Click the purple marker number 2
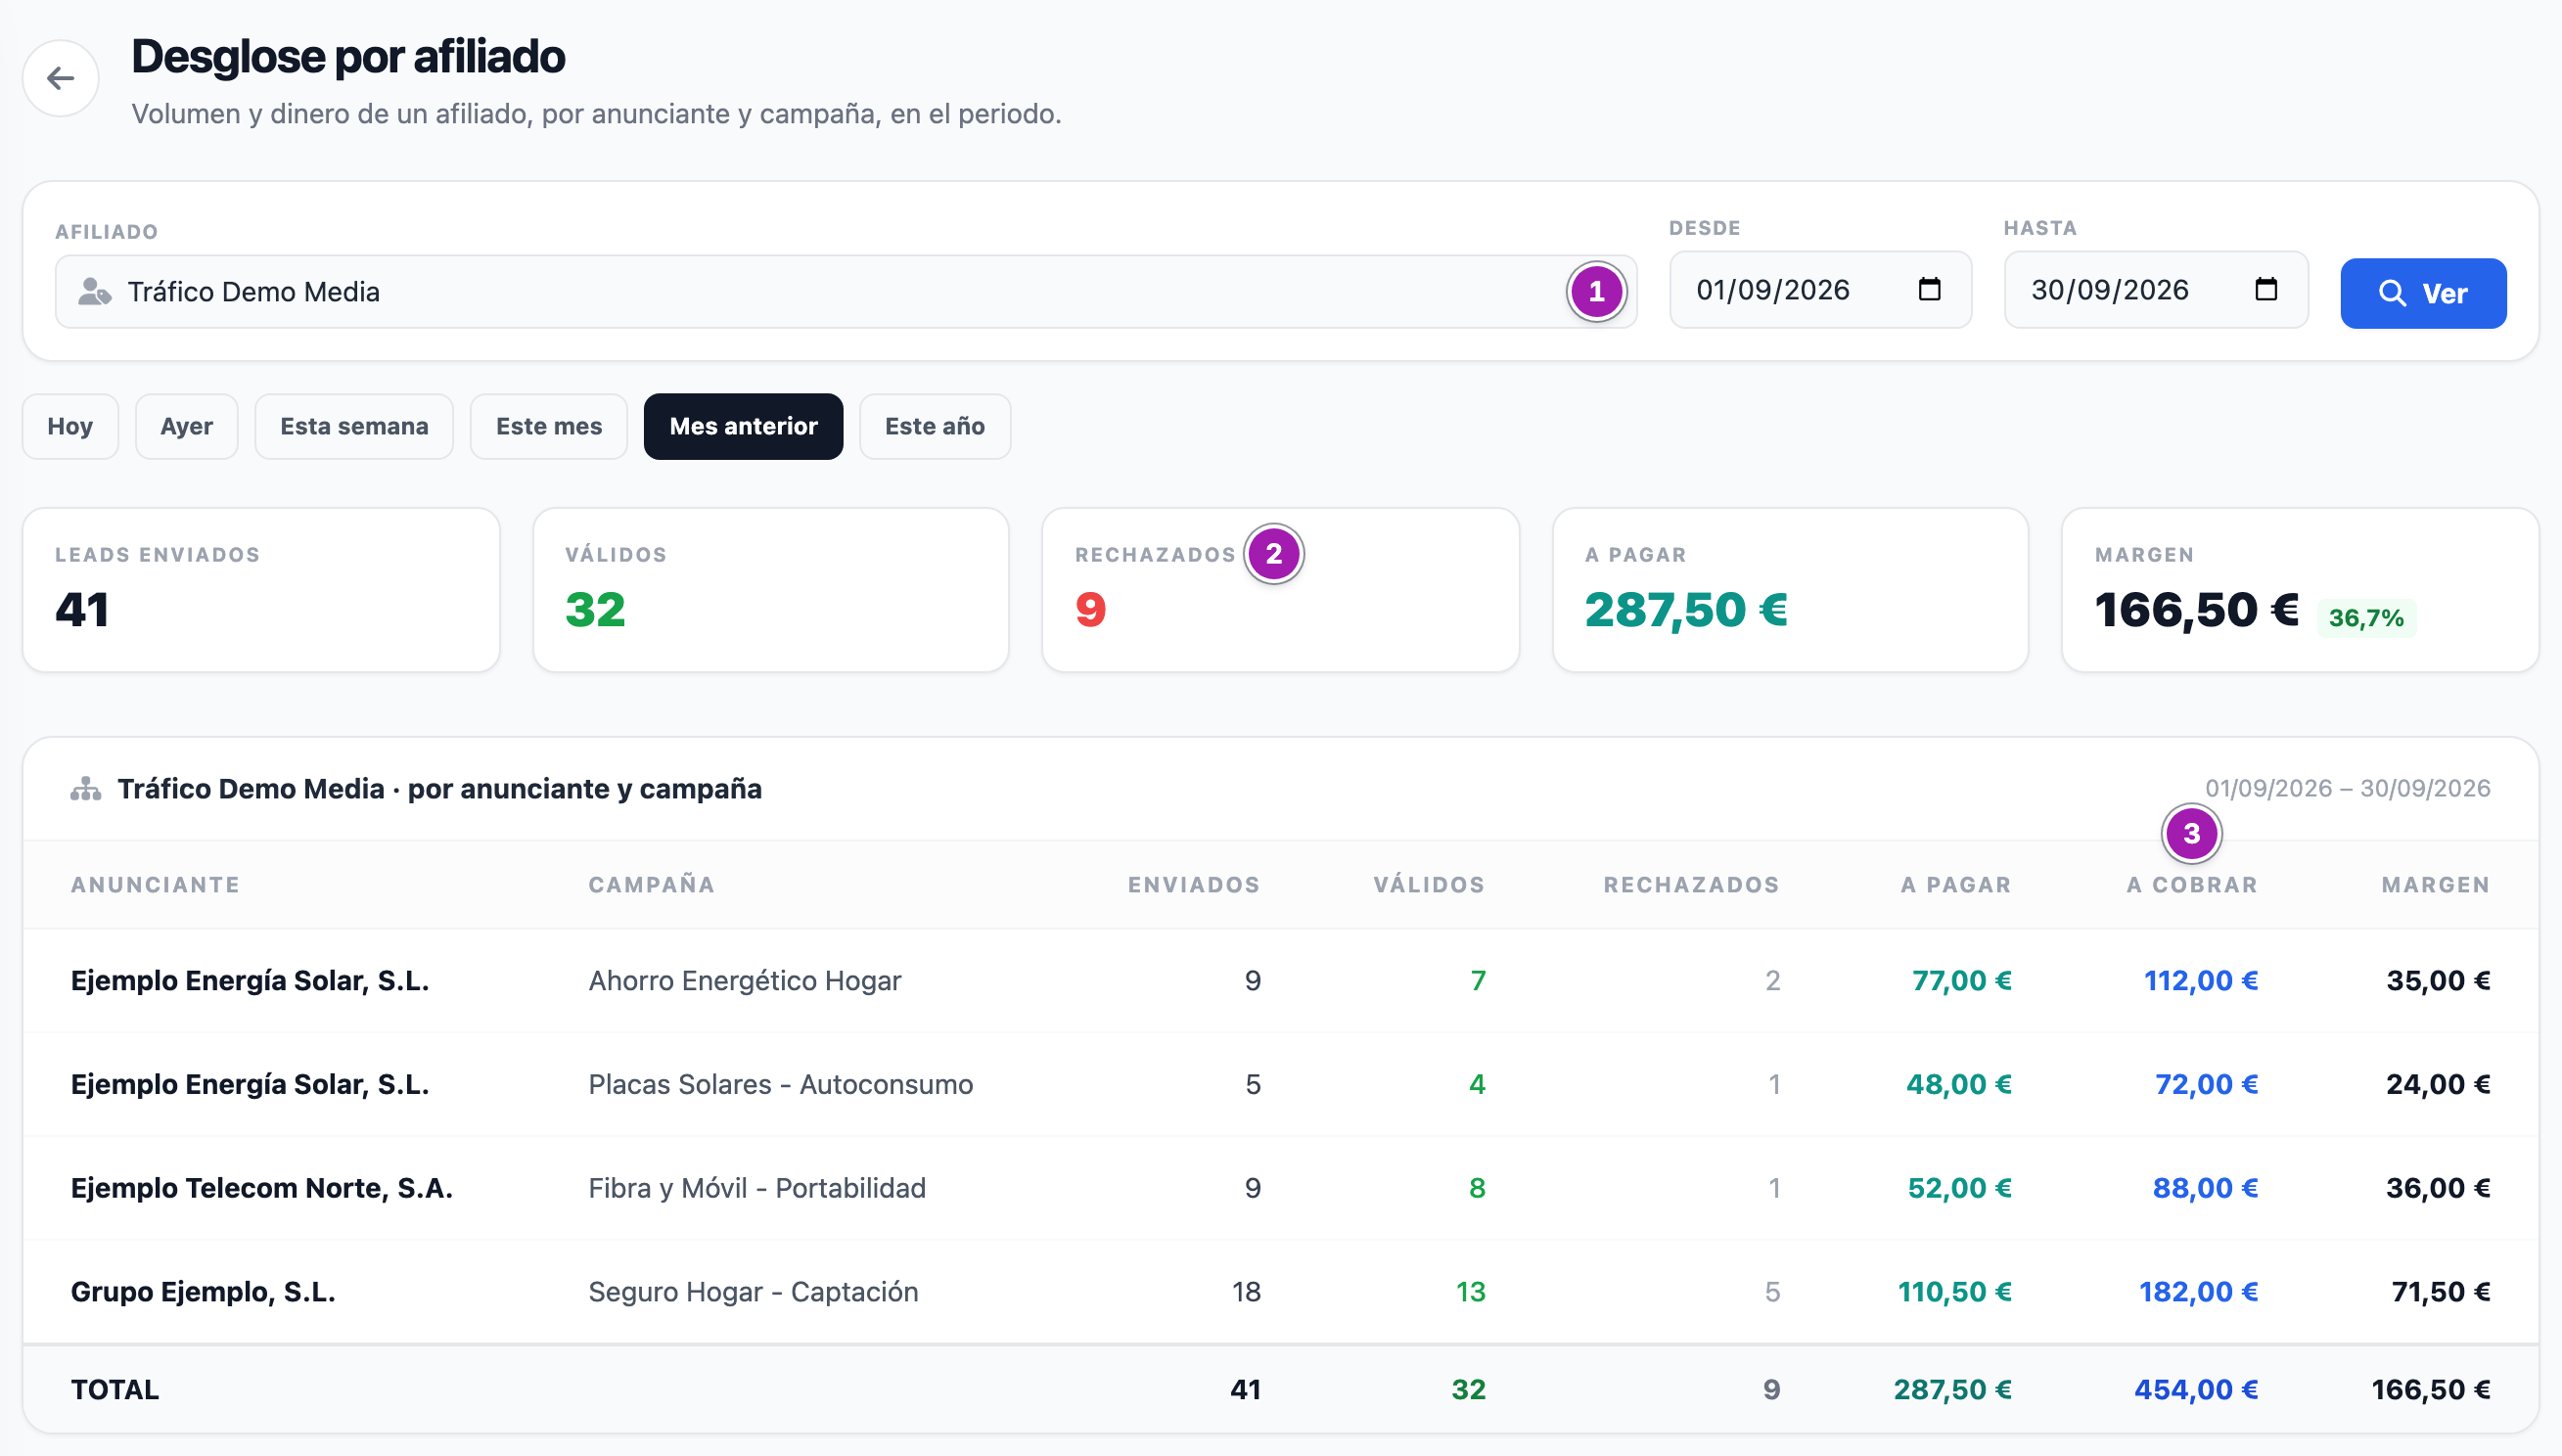This screenshot has width=2562, height=1456. tap(1274, 554)
